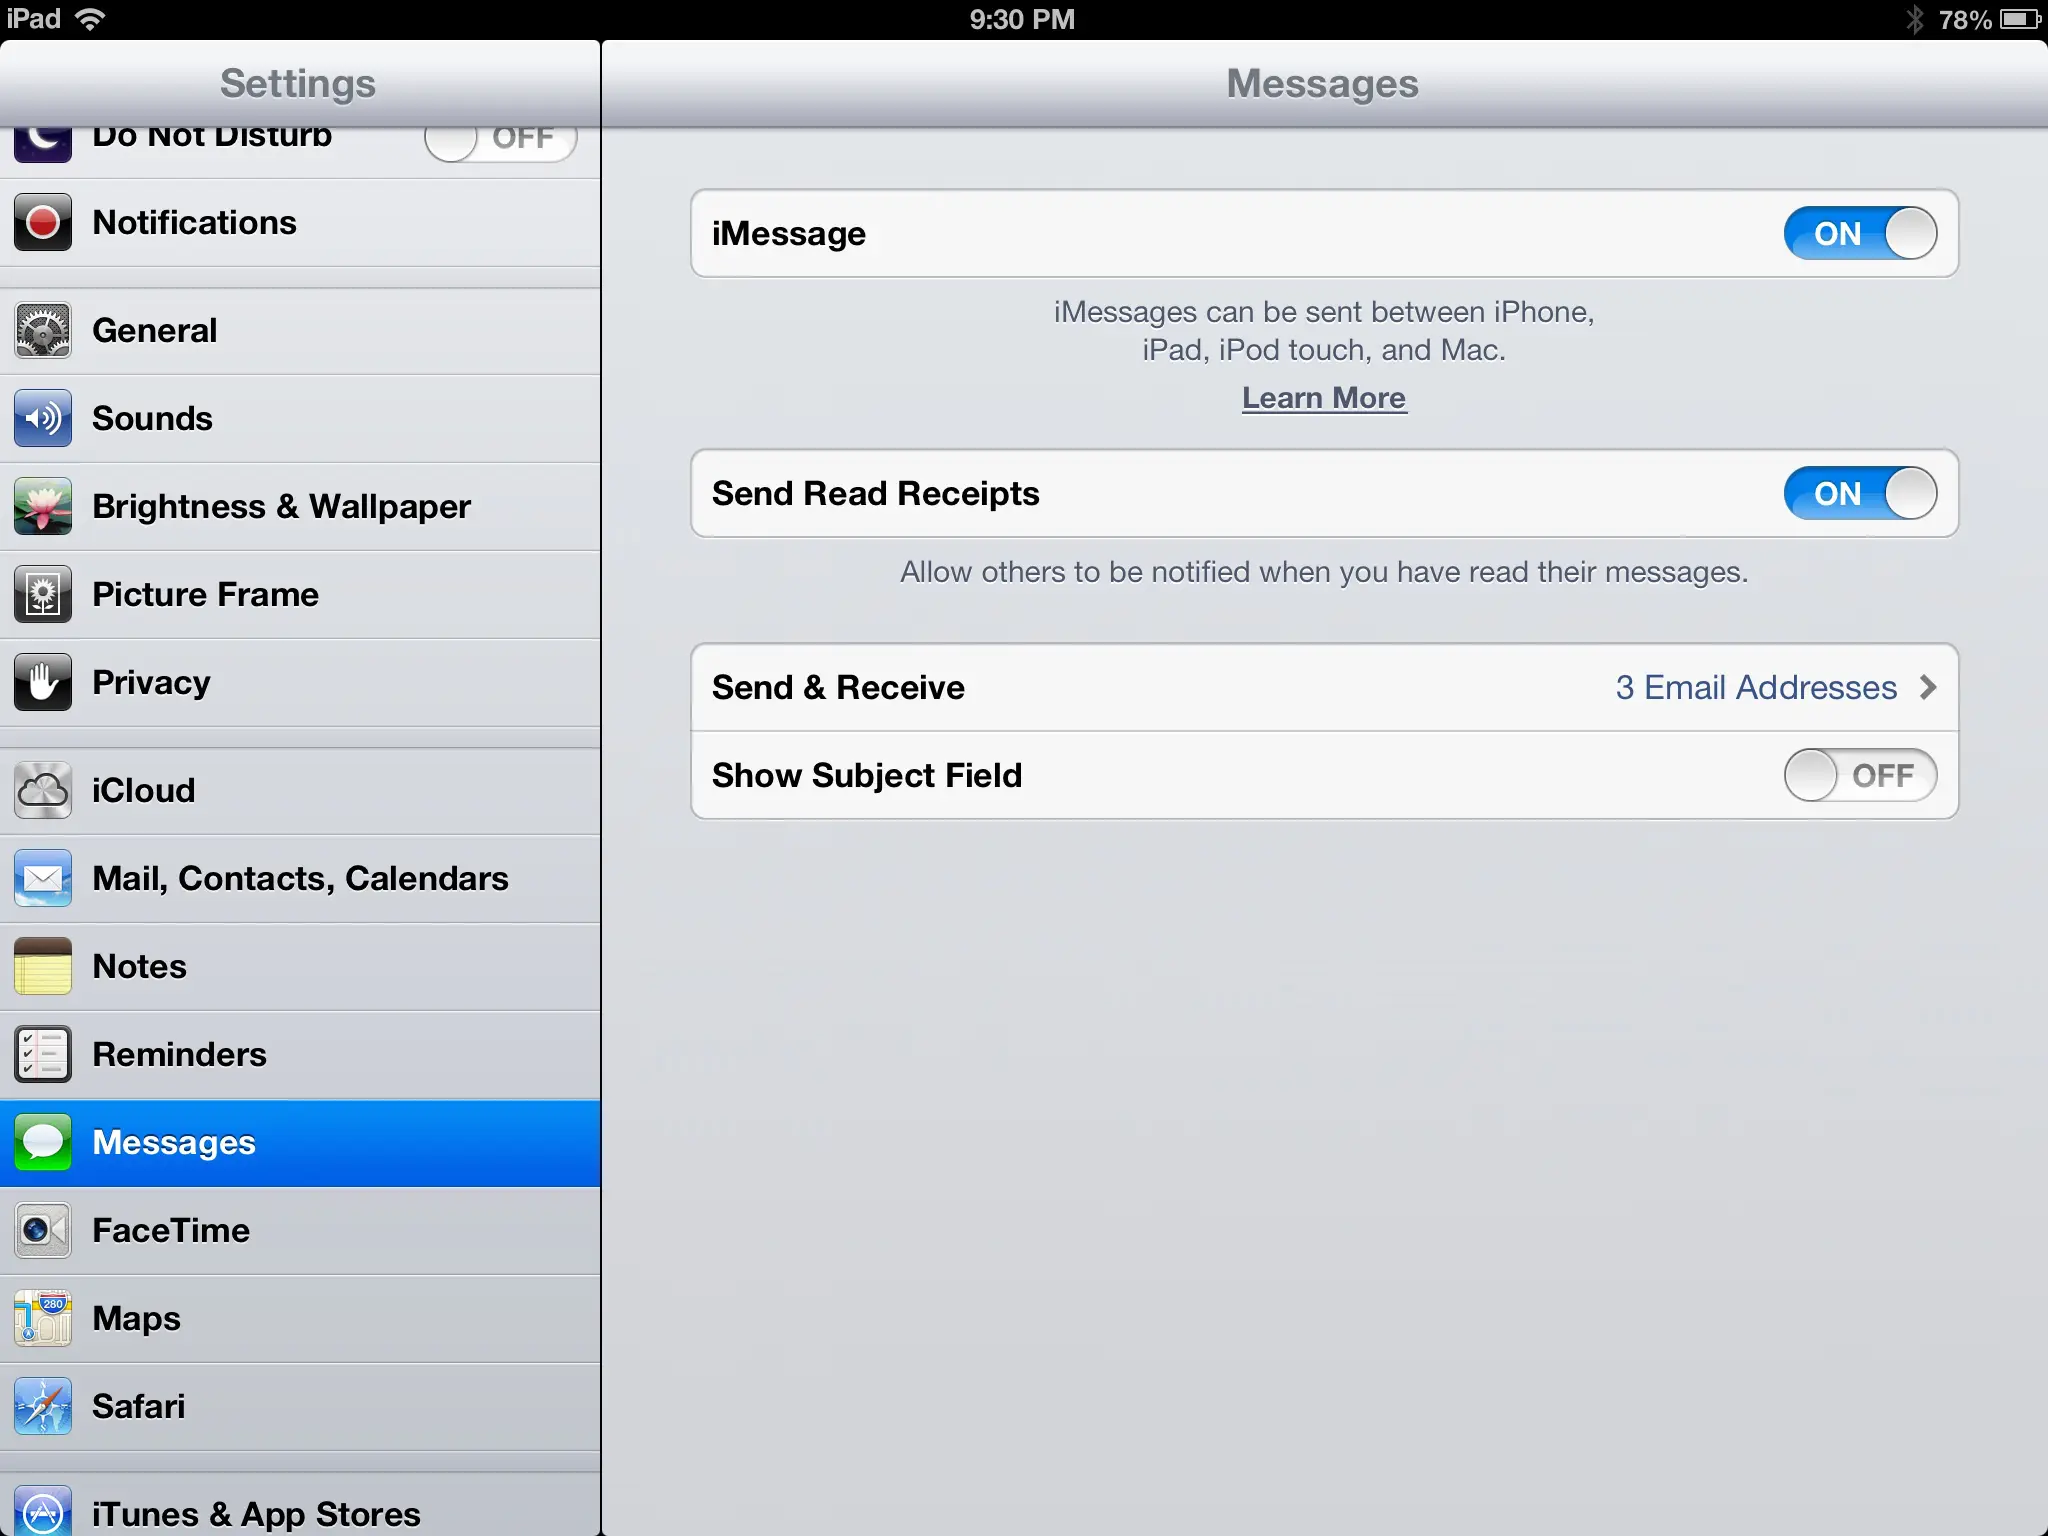
Task: Tap the Sounds speaker icon
Action: coord(43,418)
